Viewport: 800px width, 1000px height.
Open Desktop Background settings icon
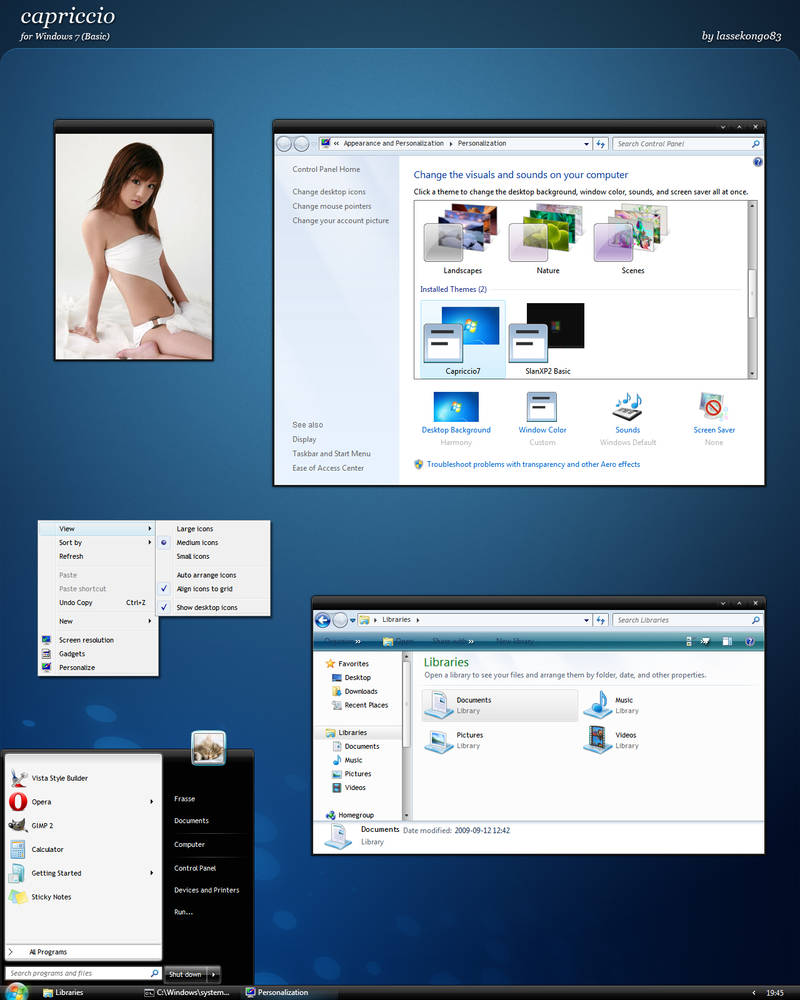[x=456, y=407]
